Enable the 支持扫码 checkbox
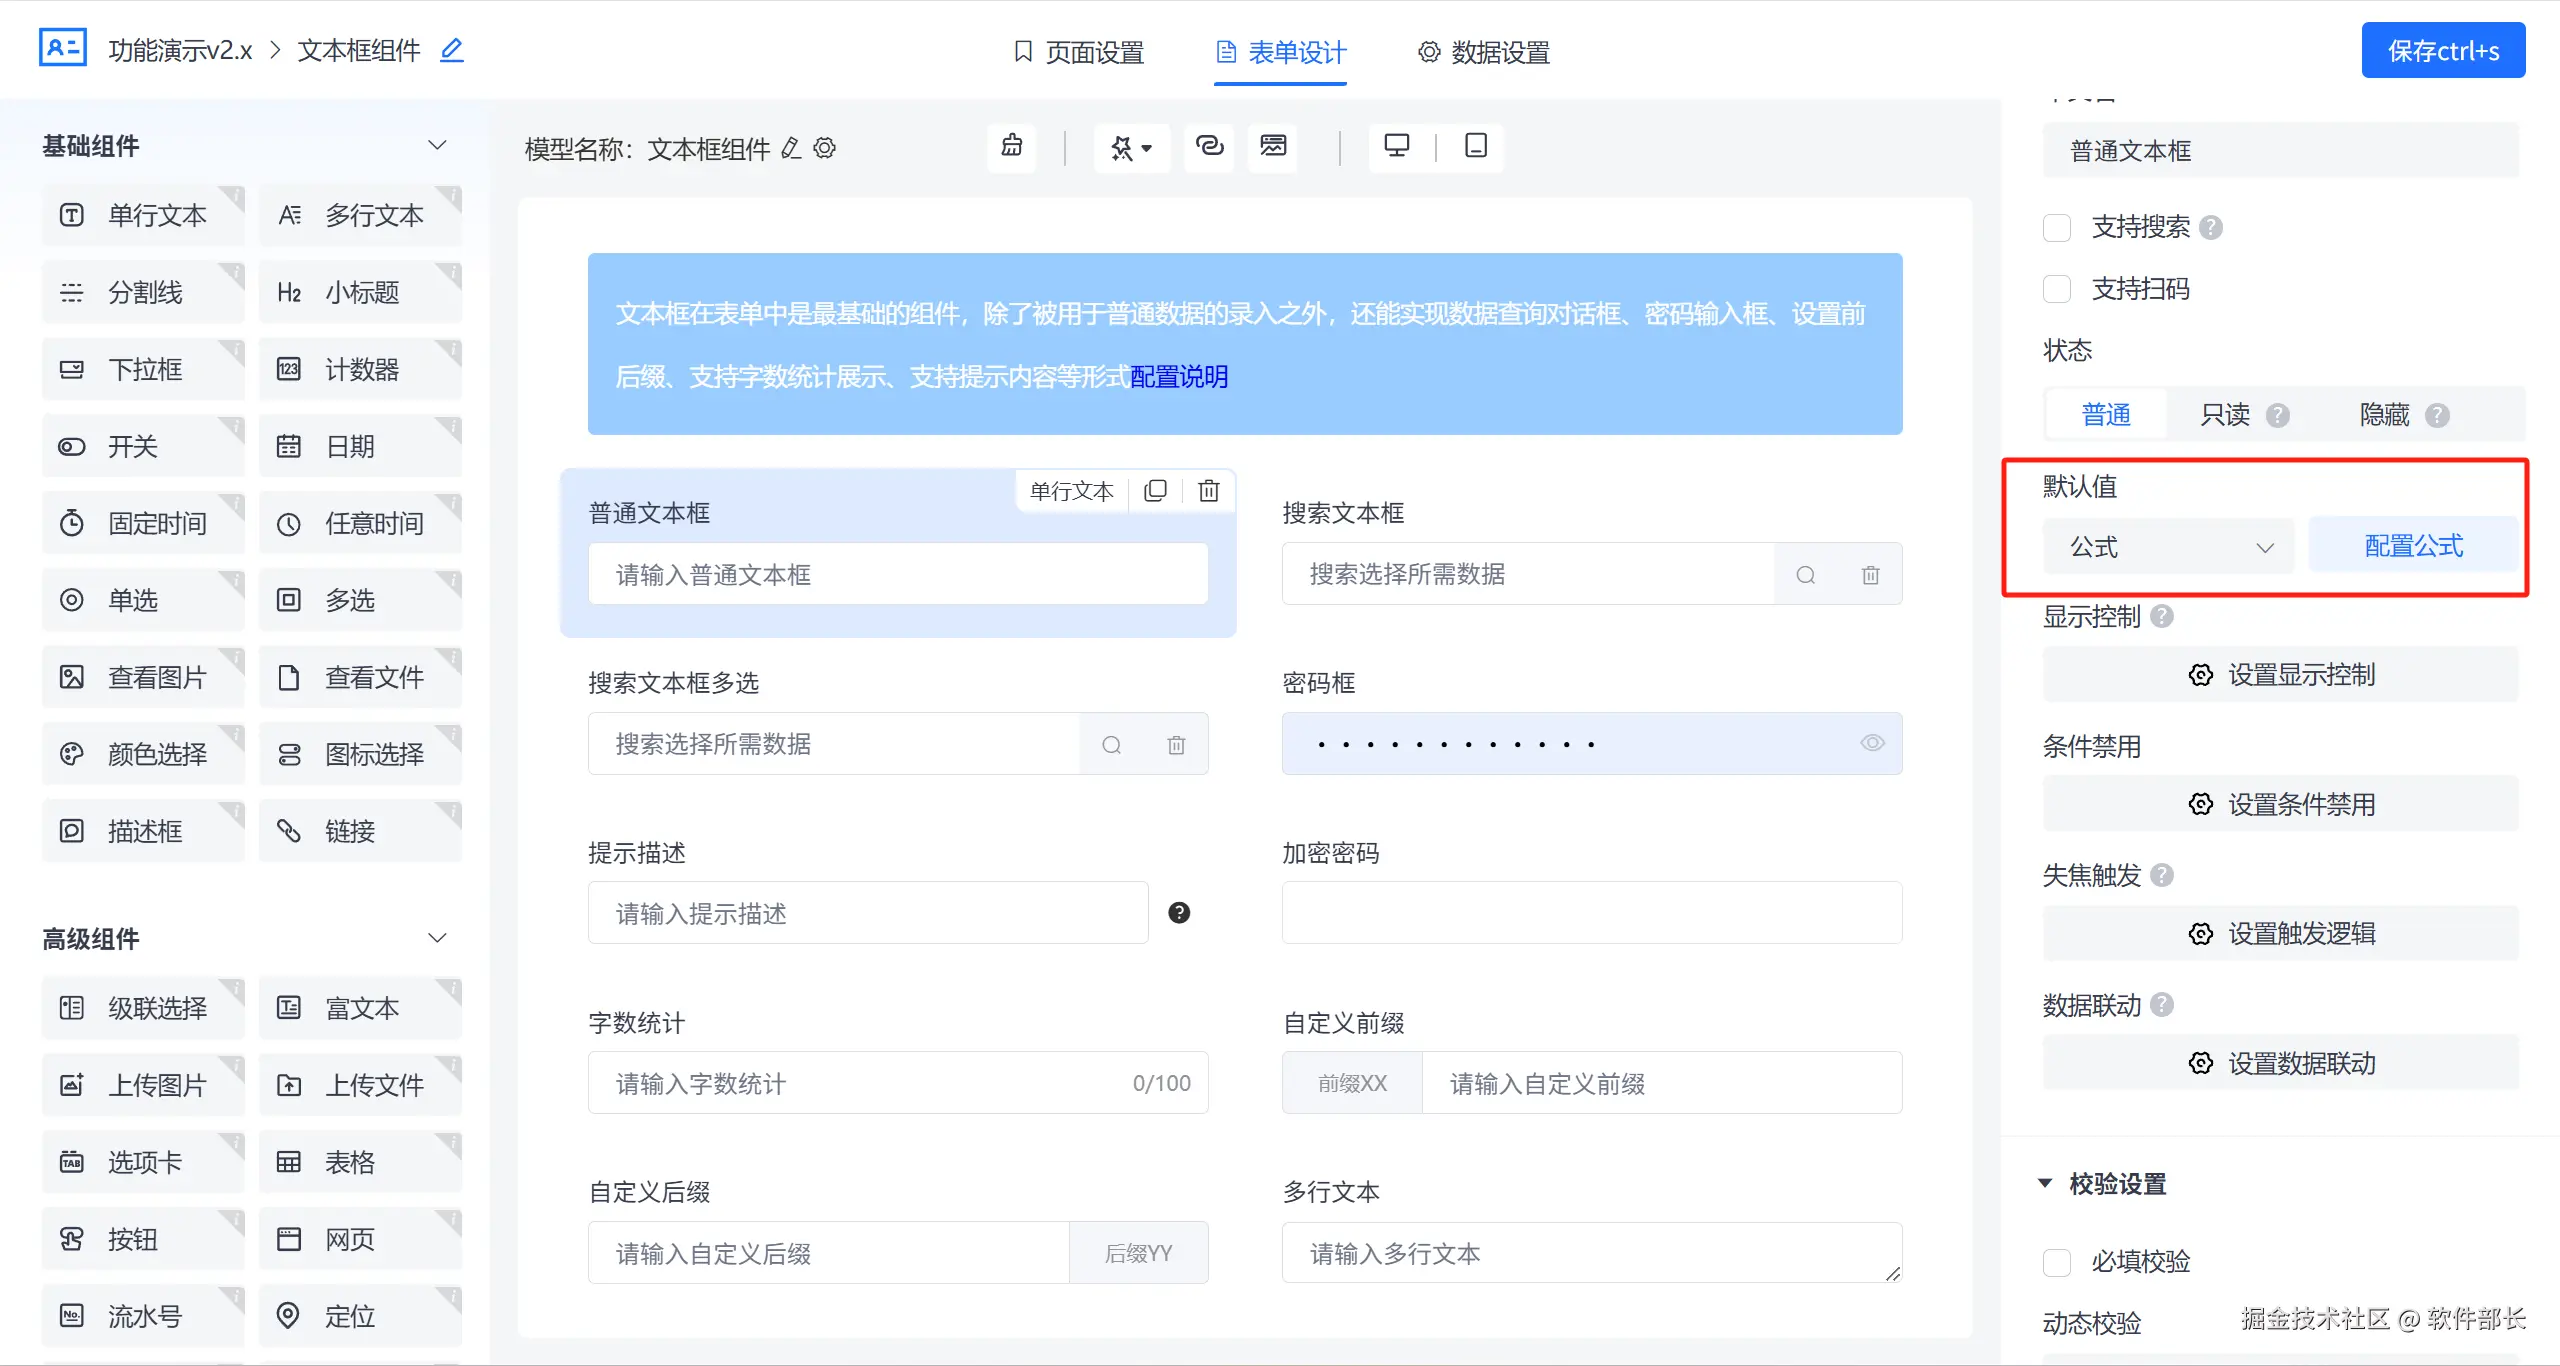The image size is (2560, 1366). coord(2057,289)
